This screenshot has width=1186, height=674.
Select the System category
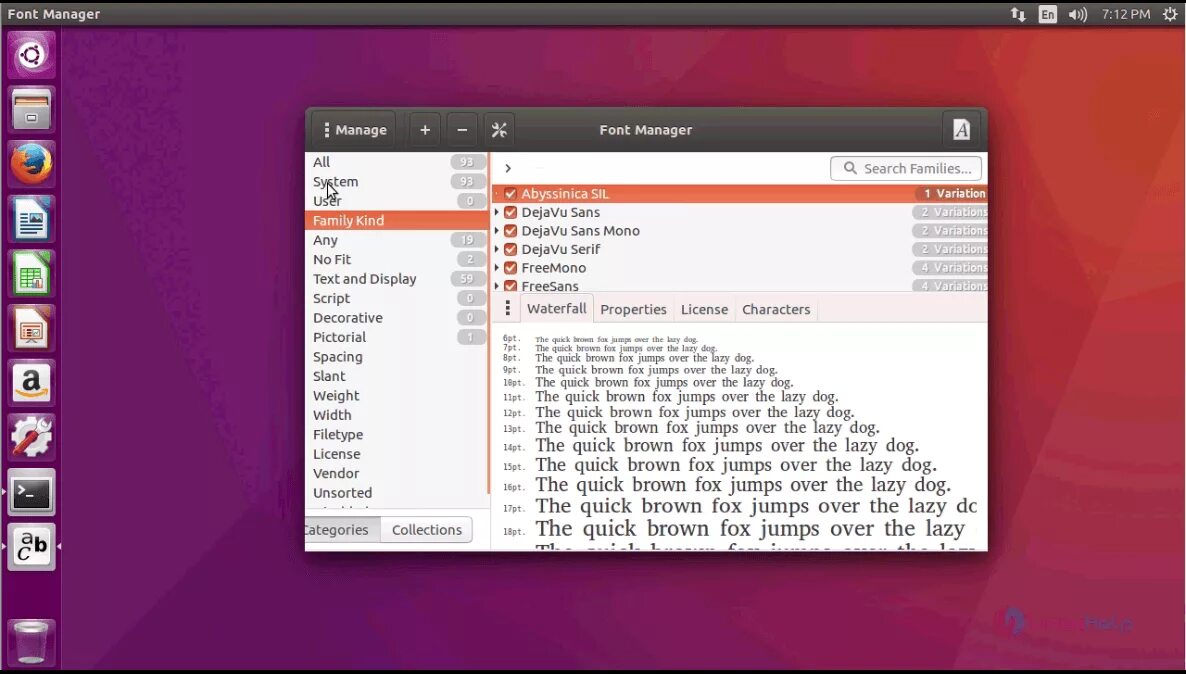point(397,182)
